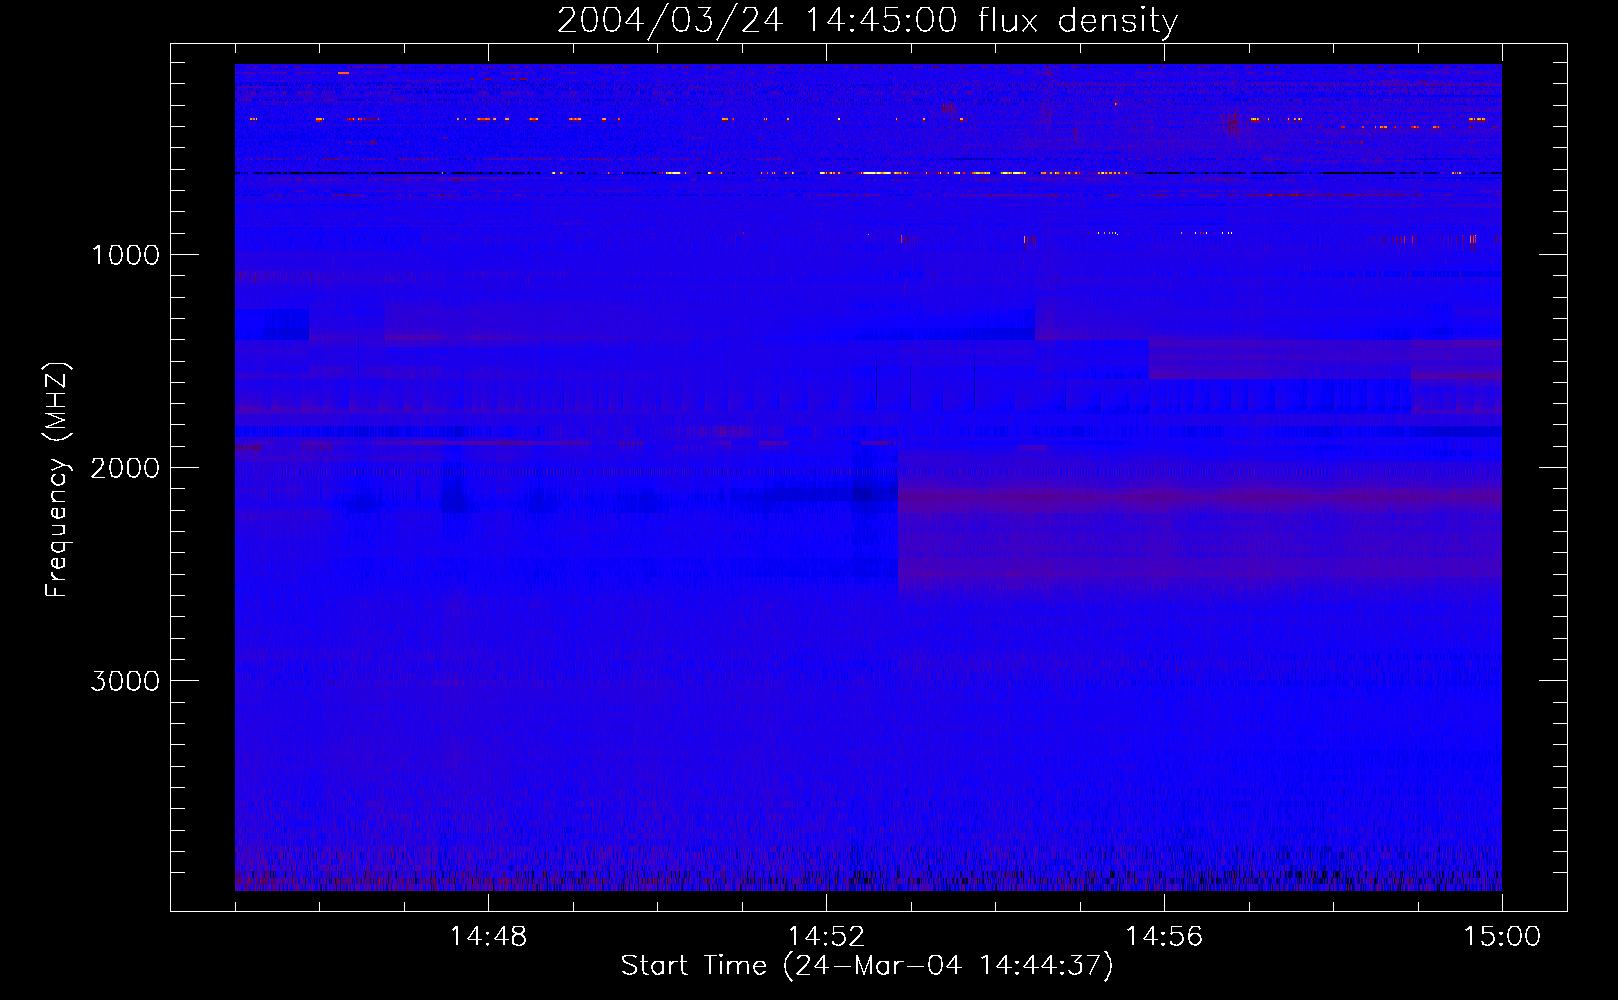Click the plot title "2004/03/24 14:45:00 flux density"

867,21
